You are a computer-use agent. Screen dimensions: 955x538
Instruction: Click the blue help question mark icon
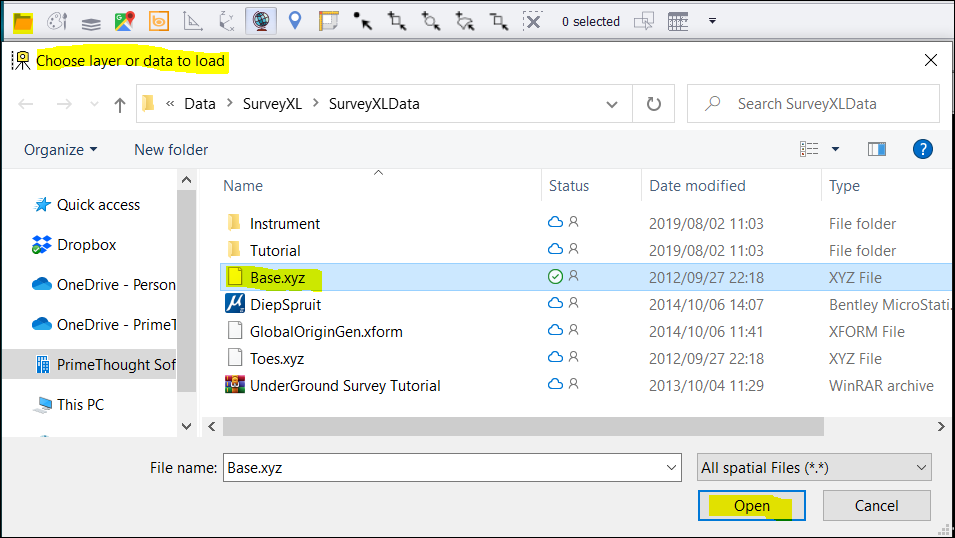pos(922,149)
